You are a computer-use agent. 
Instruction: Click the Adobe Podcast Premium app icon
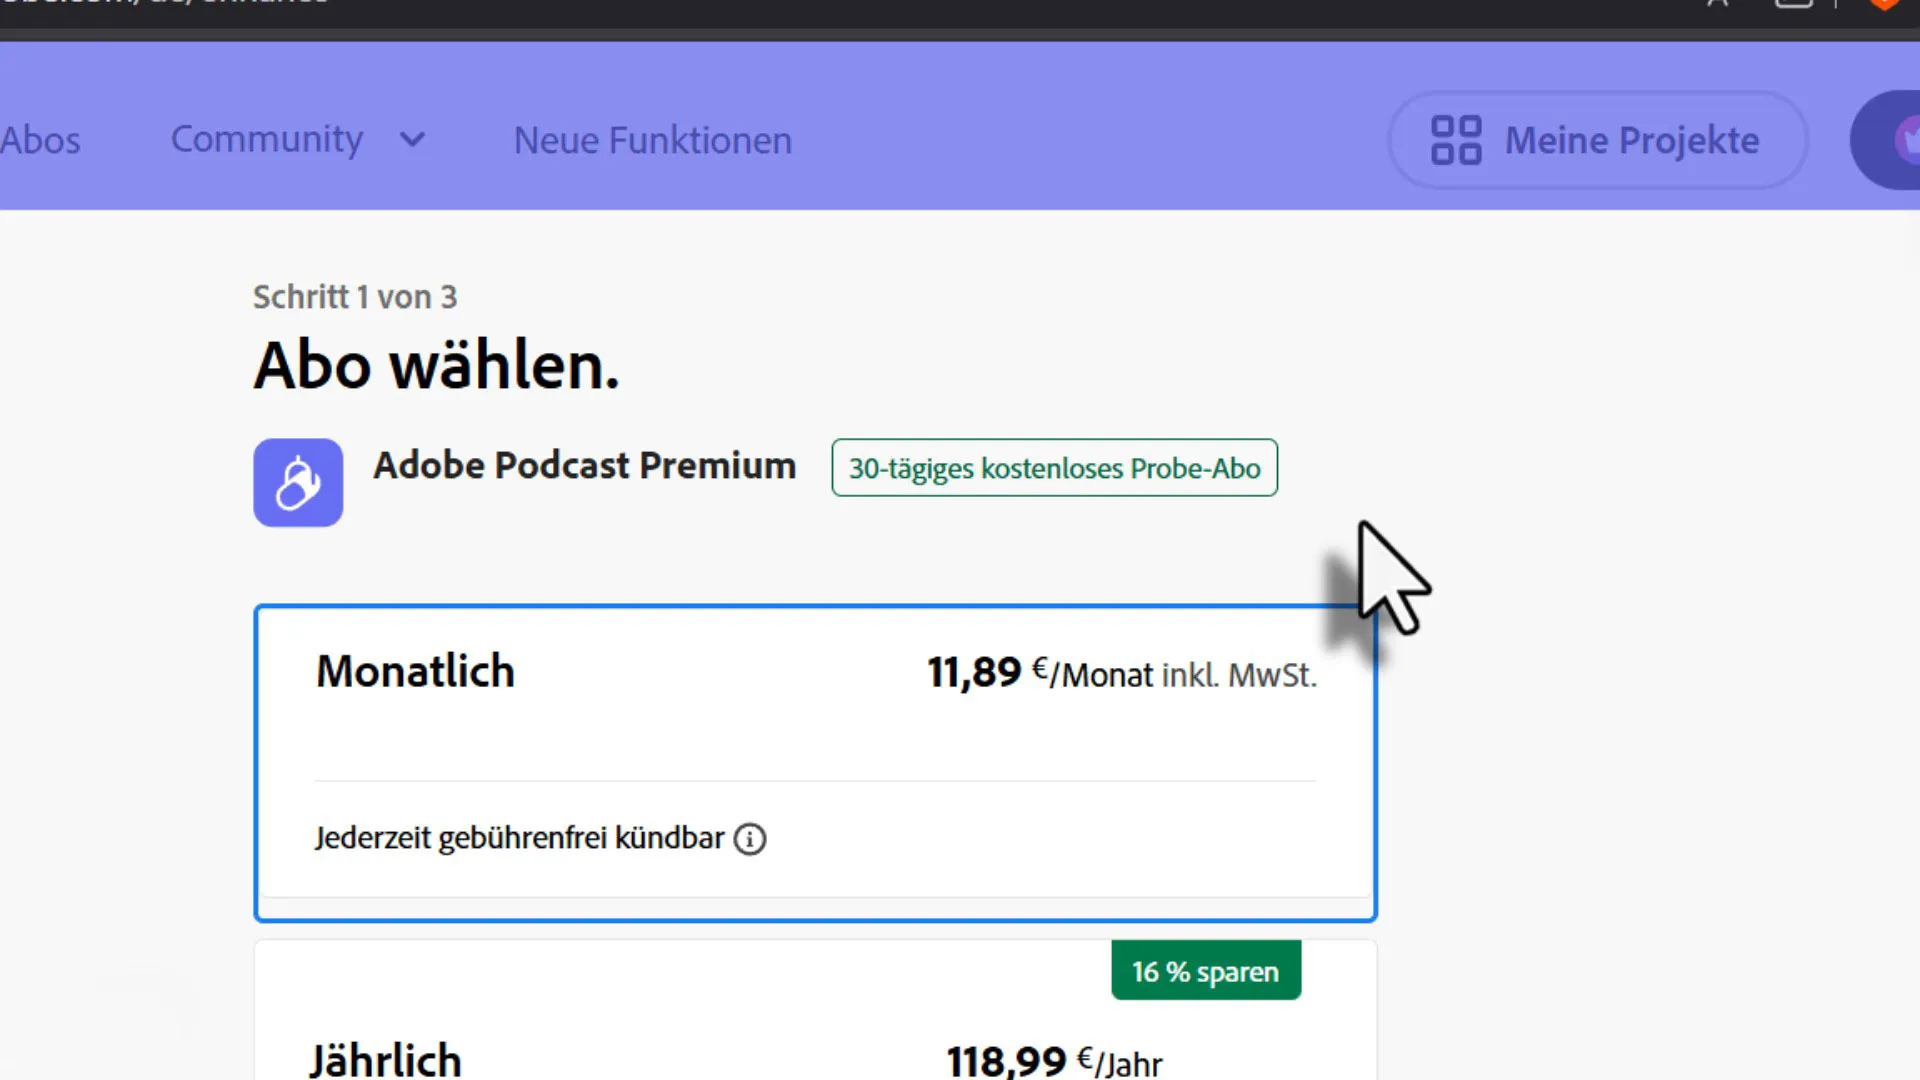tap(298, 483)
